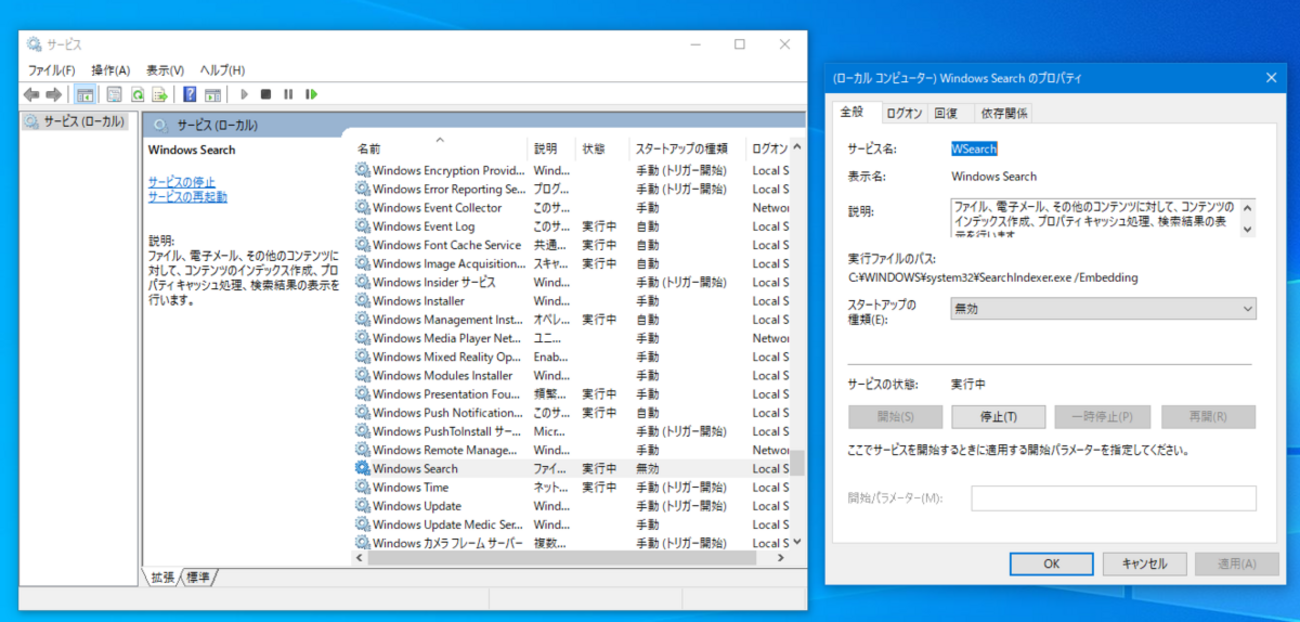Image resolution: width=1300 pixels, height=622 pixels.
Task: Switch to the 依存関係 tab
Action: [1004, 113]
